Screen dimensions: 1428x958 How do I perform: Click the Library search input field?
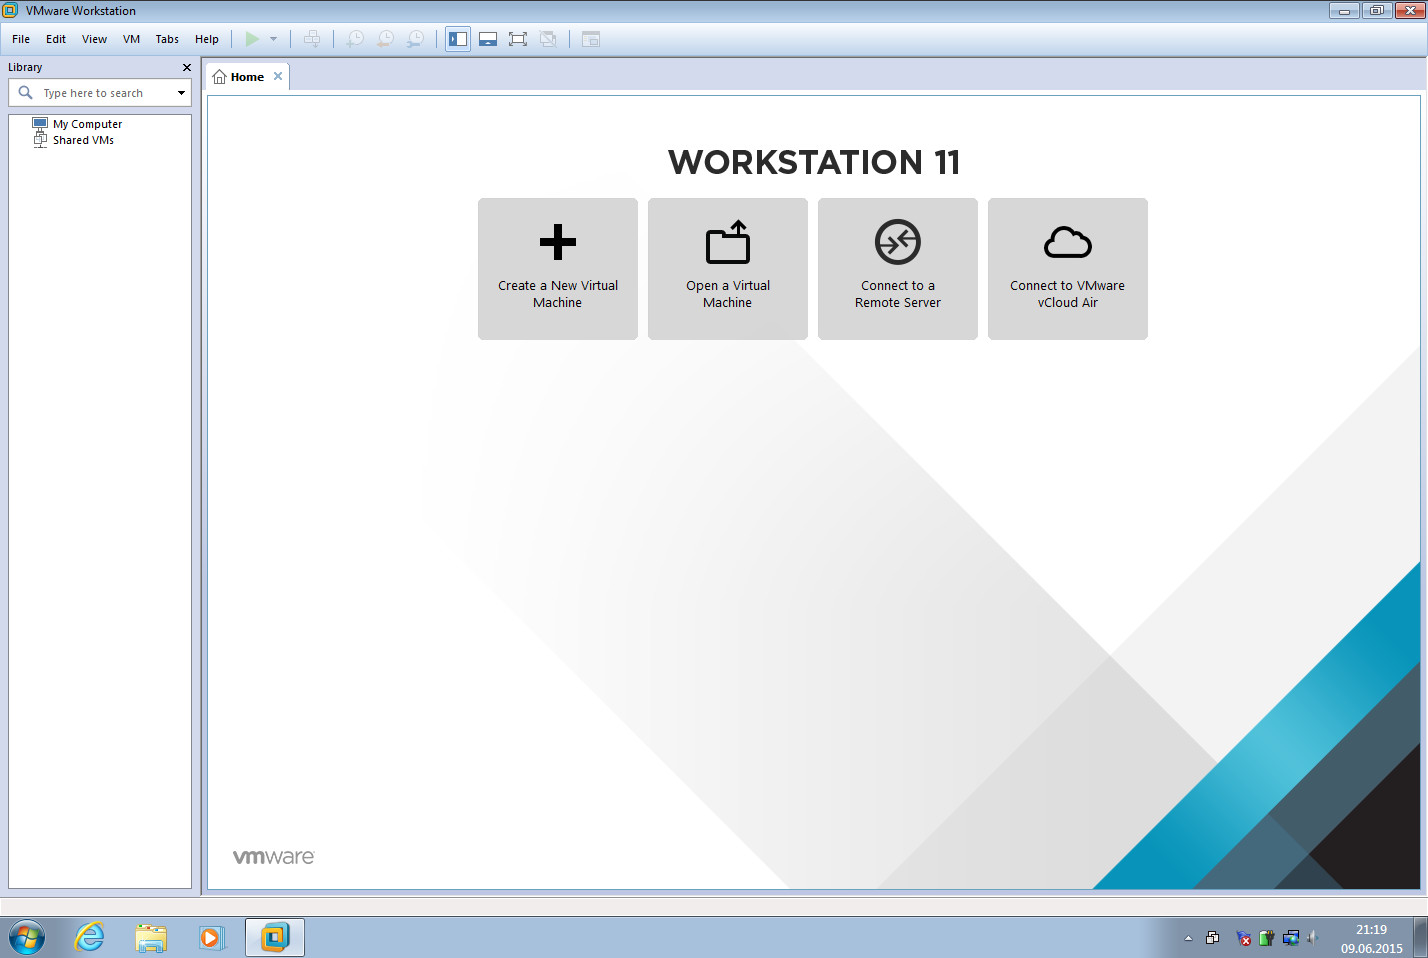(100, 93)
